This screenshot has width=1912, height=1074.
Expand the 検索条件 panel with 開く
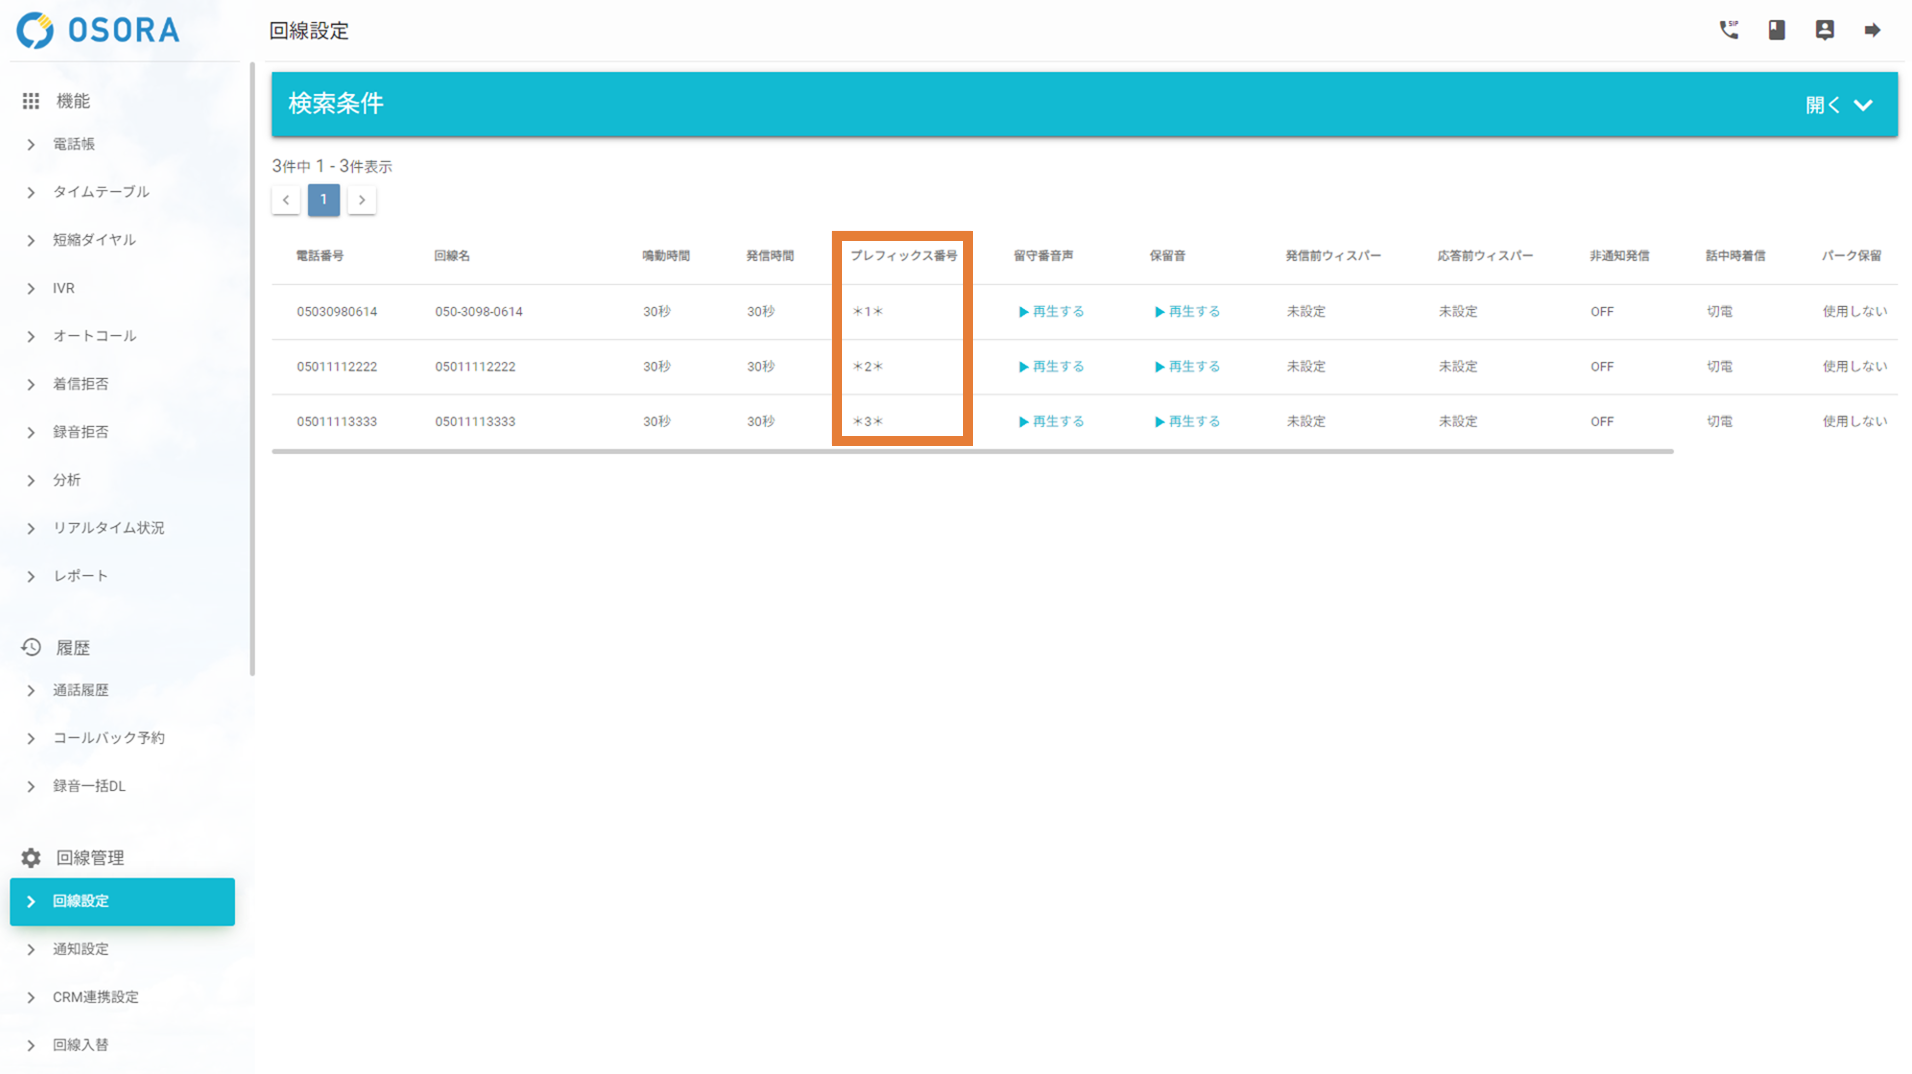coord(1838,105)
